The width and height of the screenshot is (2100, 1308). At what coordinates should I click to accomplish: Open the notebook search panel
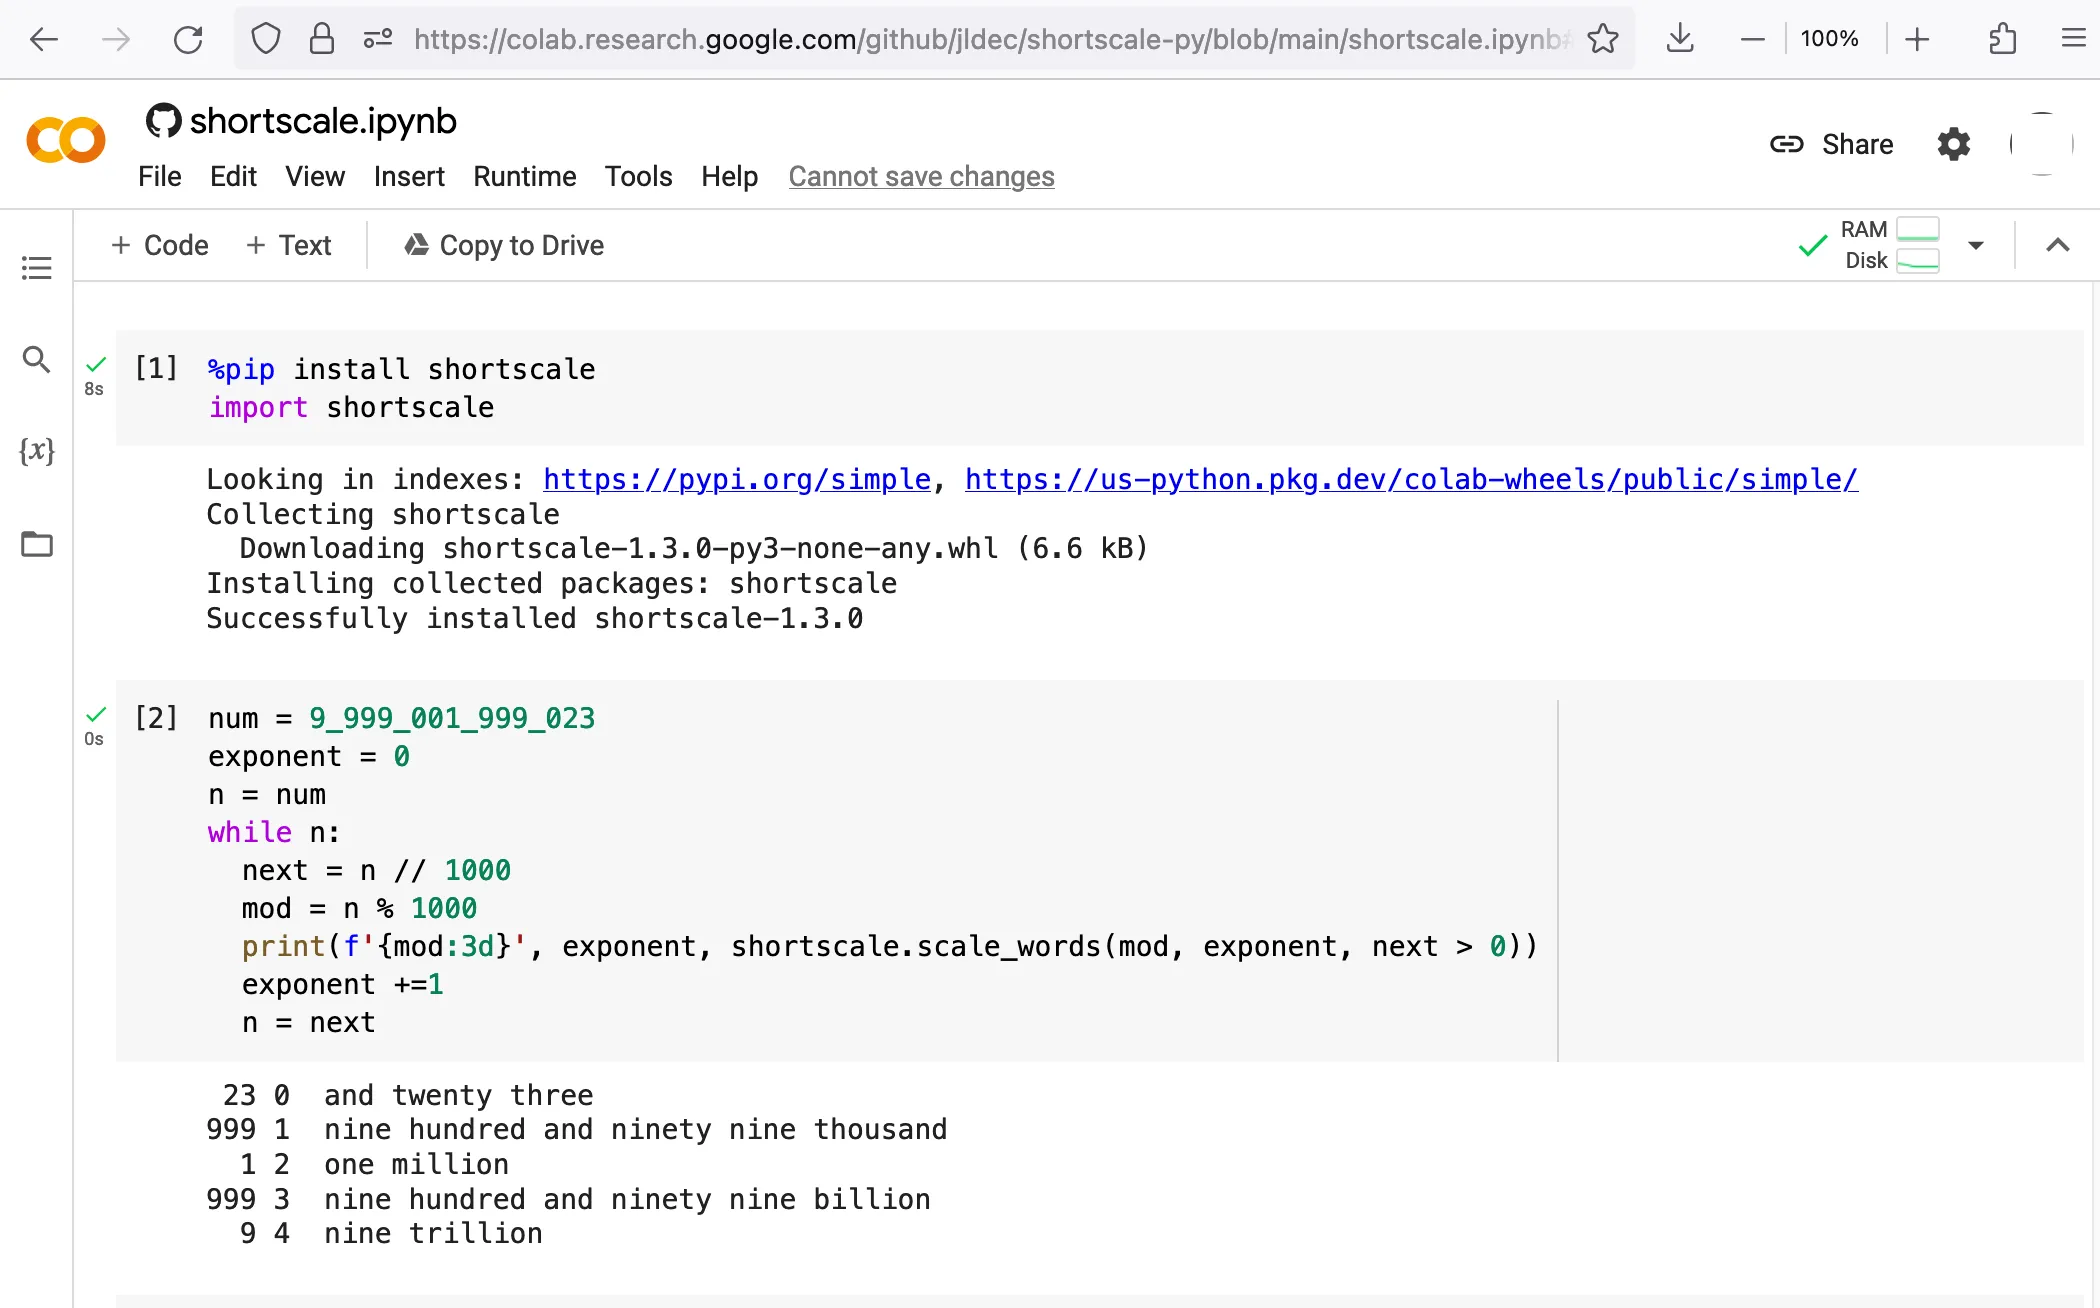point(36,360)
